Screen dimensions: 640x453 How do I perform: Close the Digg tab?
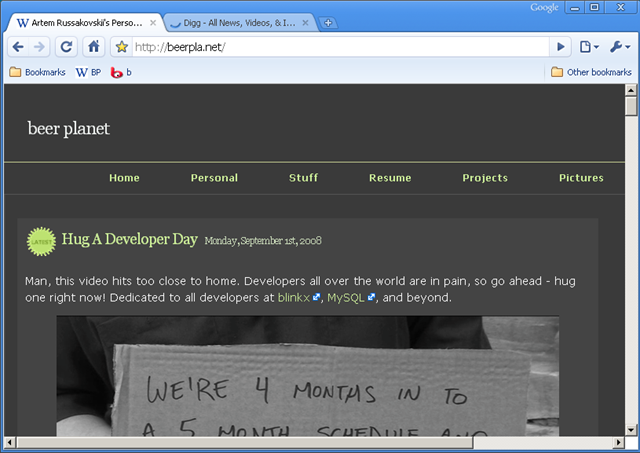(305, 23)
